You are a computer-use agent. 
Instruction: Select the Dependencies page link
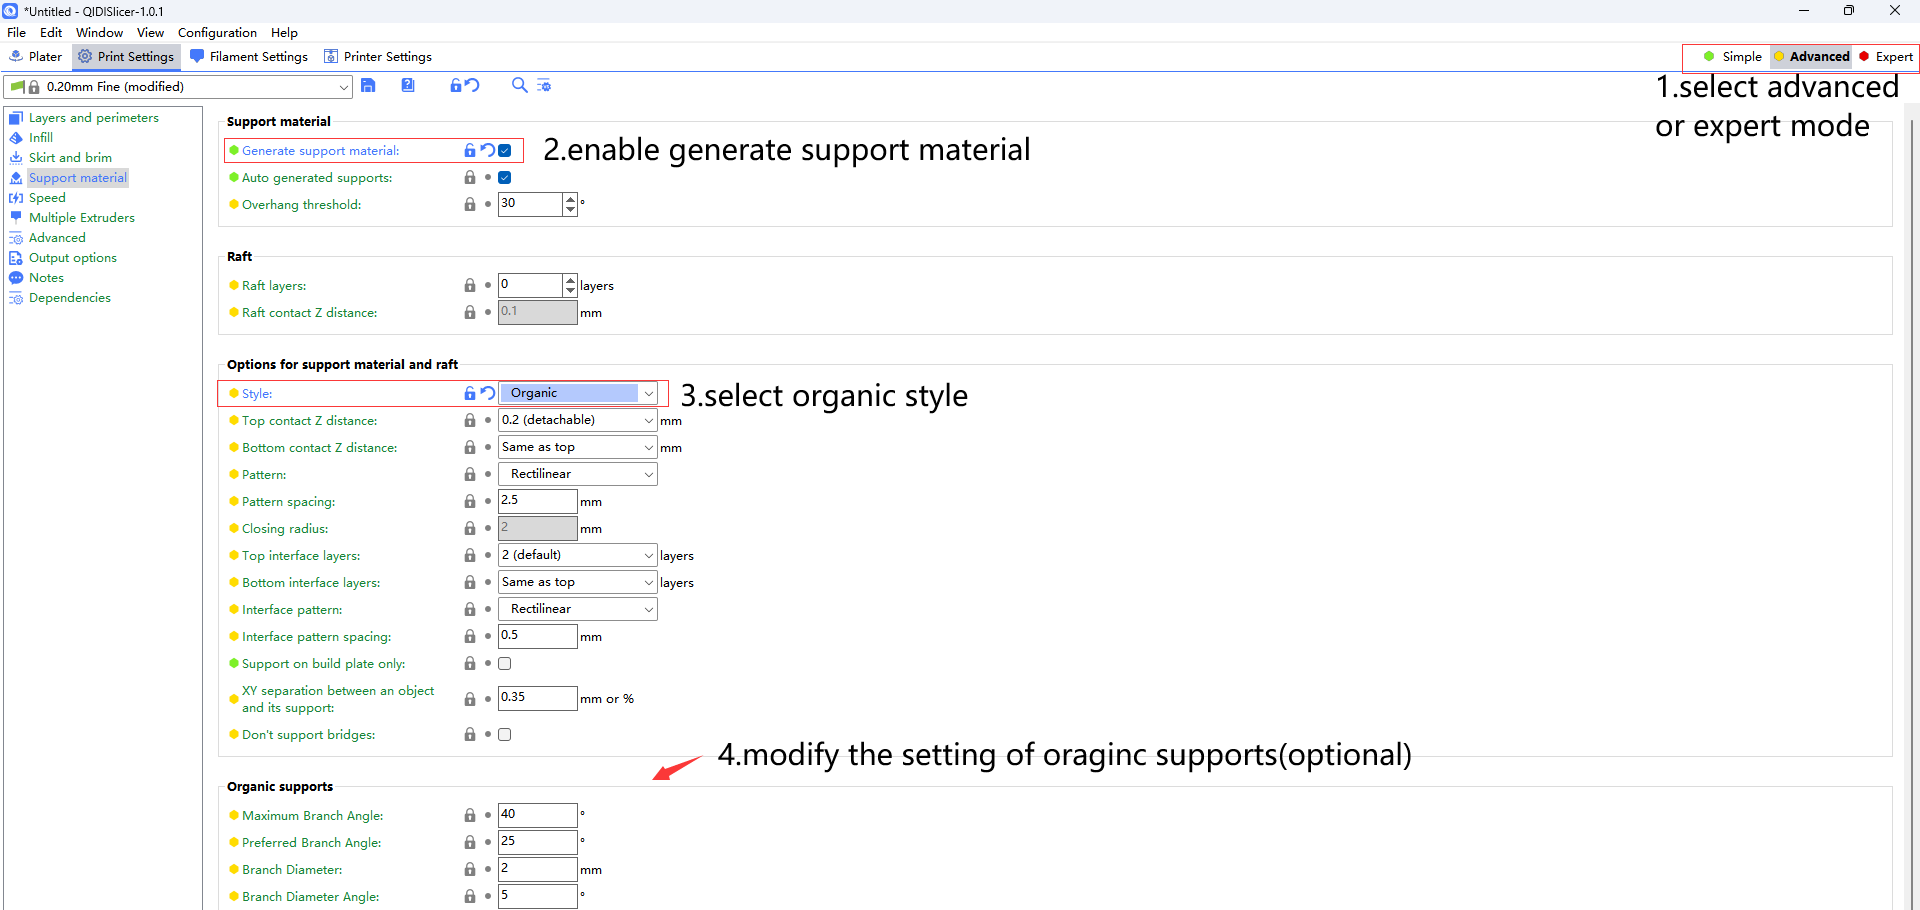(68, 297)
